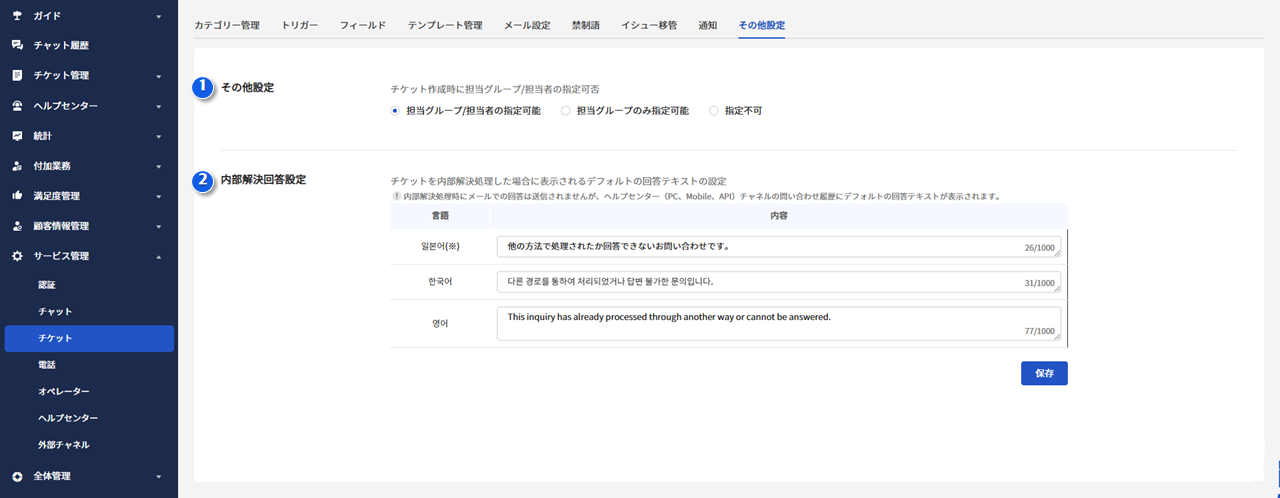This screenshot has height=498, width=1280.
Task: Open ヘルプセンター submenu under サービス管理
Action: (x=68, y=417)
